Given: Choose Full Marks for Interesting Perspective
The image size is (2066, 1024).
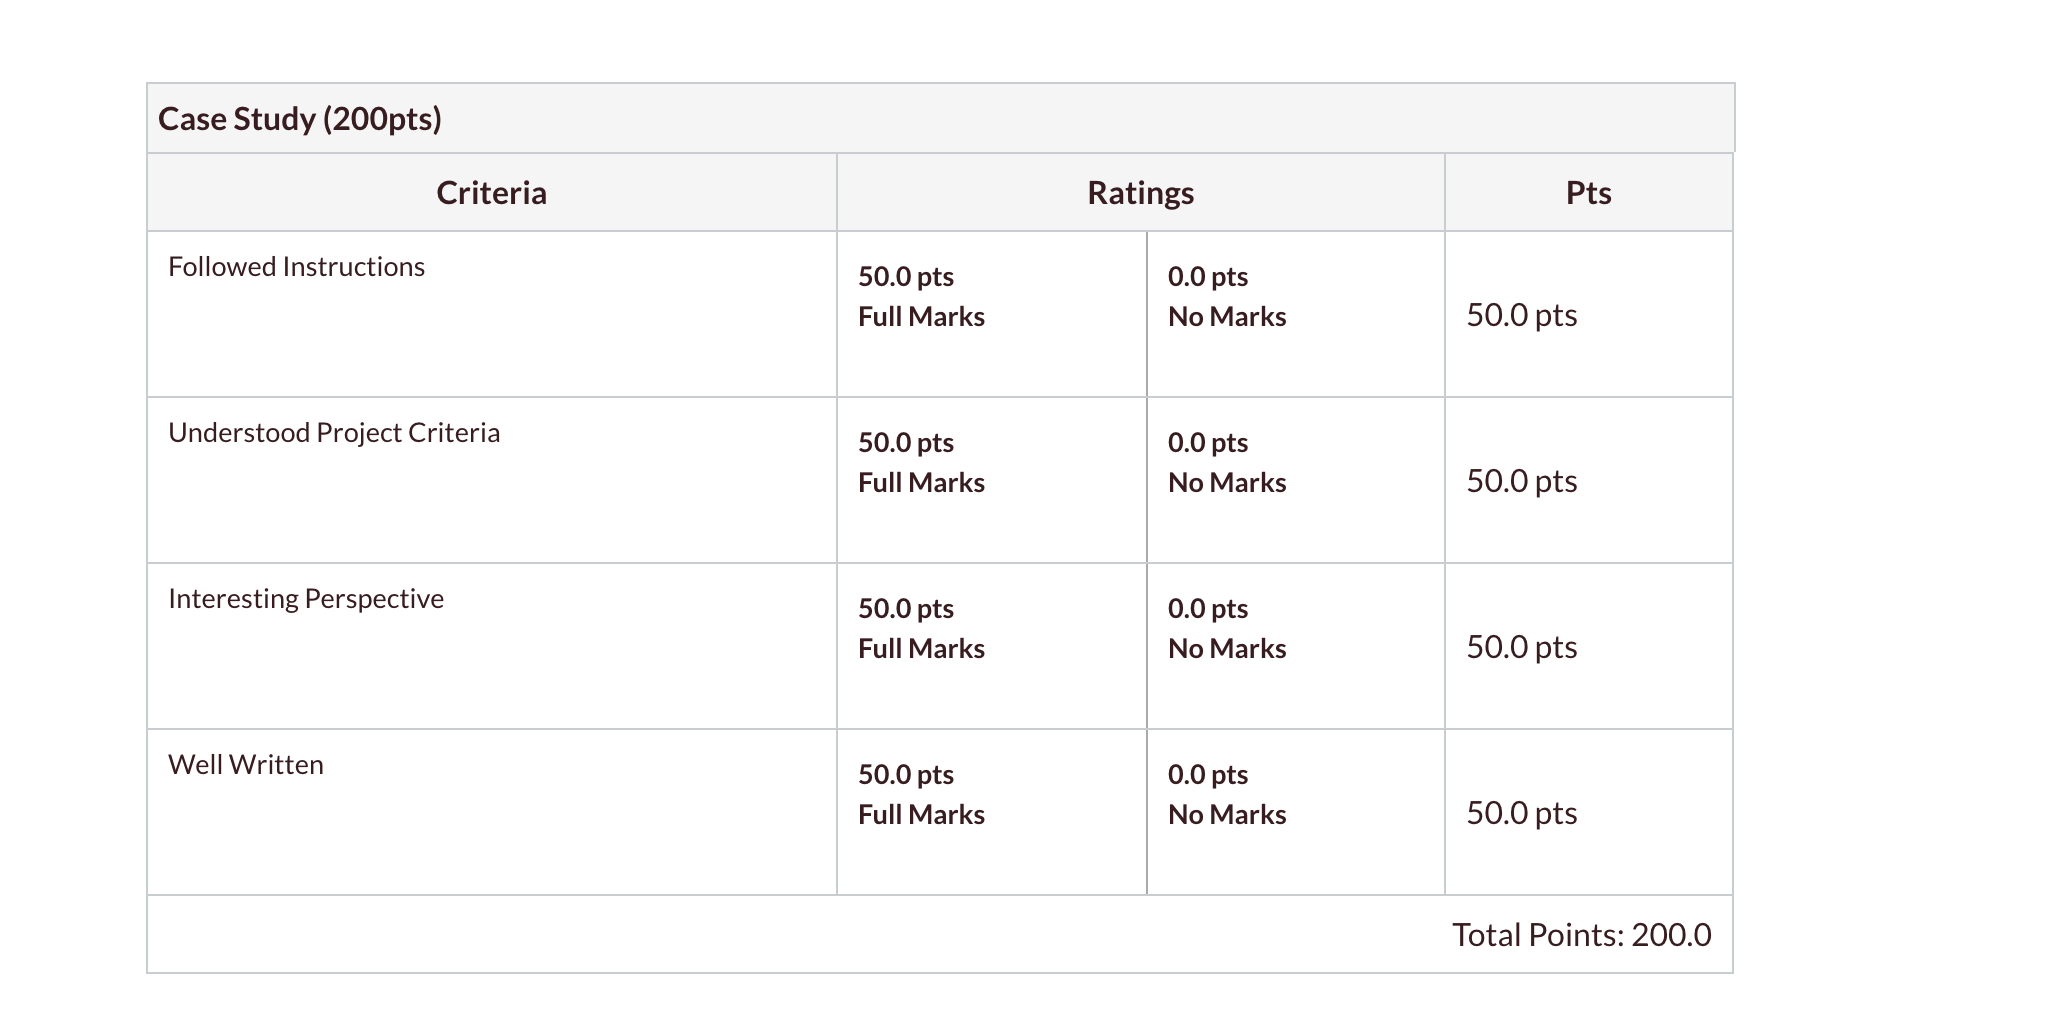Looking at the screenshot, I should tap(992, 646).
